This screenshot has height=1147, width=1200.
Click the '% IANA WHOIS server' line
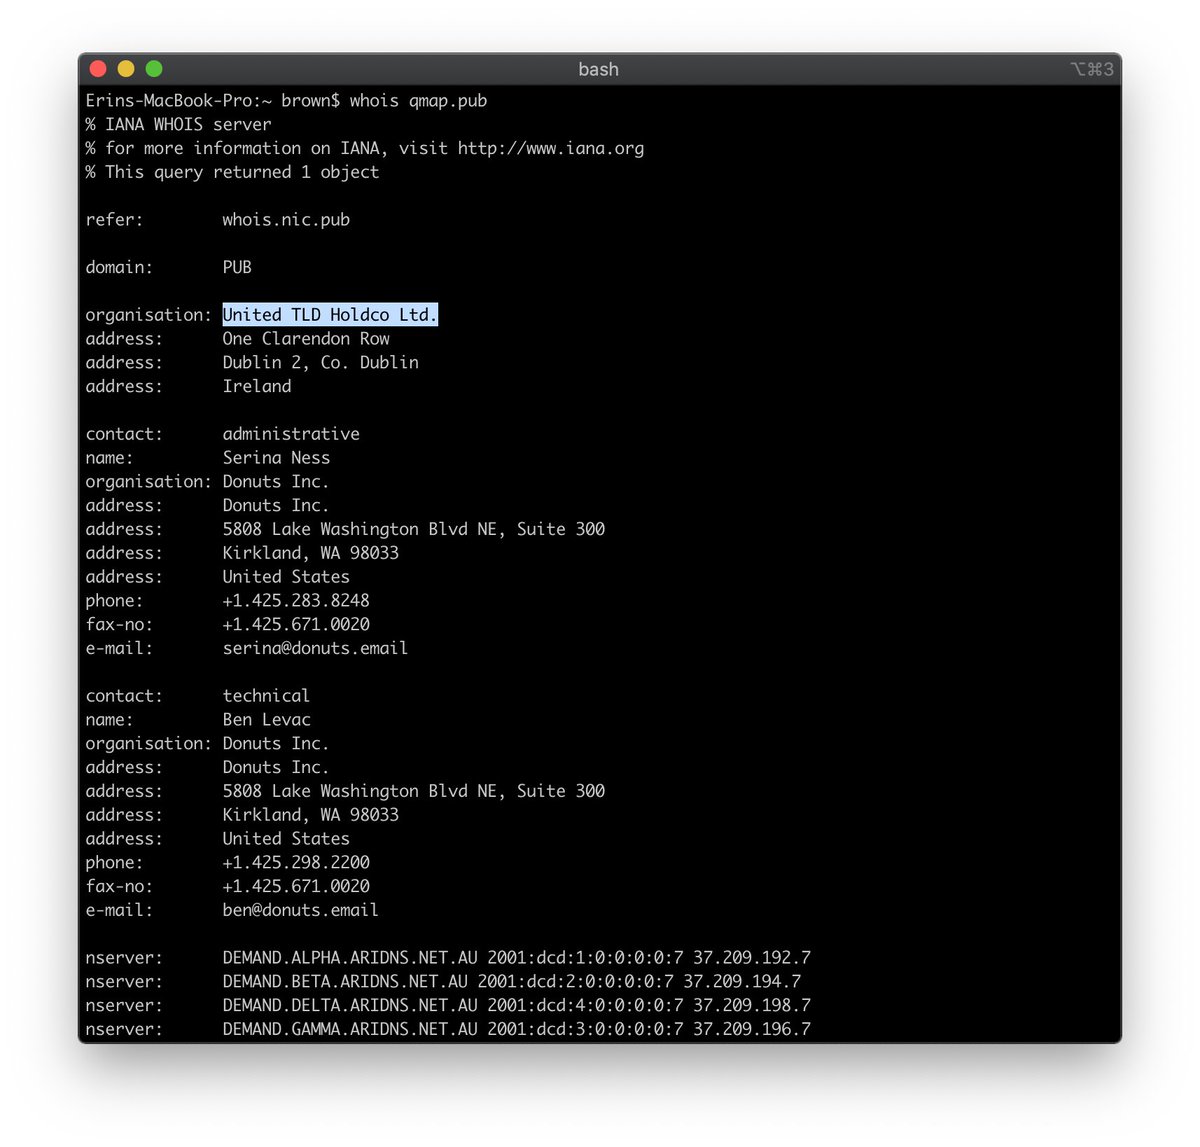pyautogui.click(x=178, y=125)
